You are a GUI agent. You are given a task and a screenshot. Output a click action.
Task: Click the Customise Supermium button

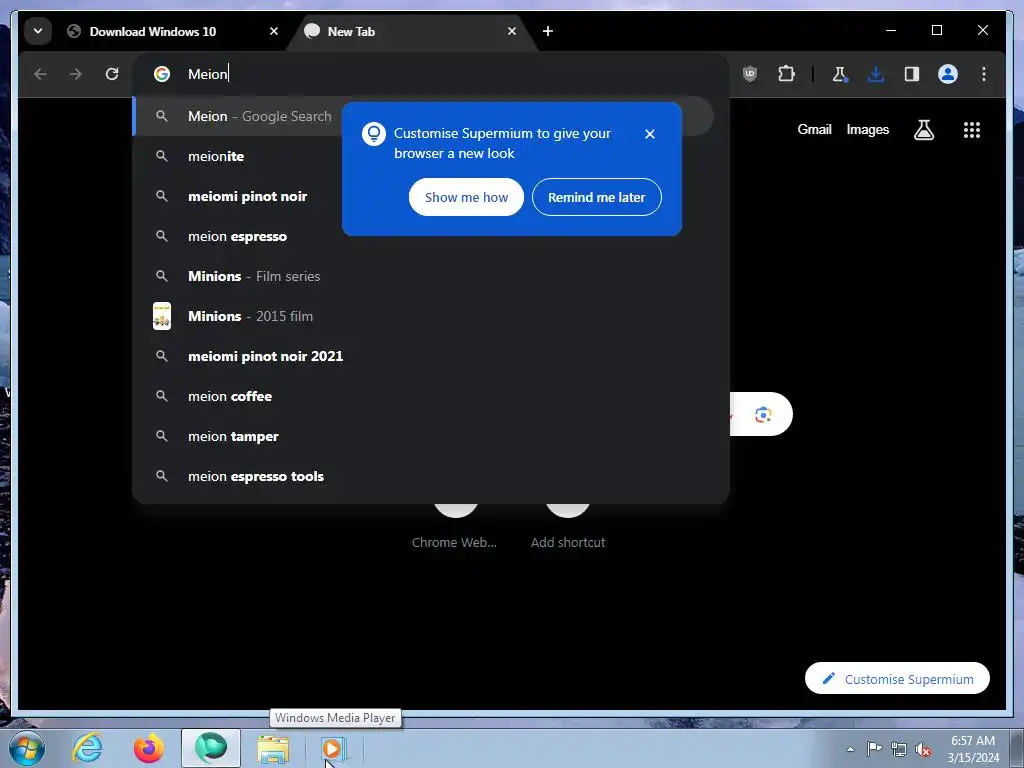pos(897,679)
